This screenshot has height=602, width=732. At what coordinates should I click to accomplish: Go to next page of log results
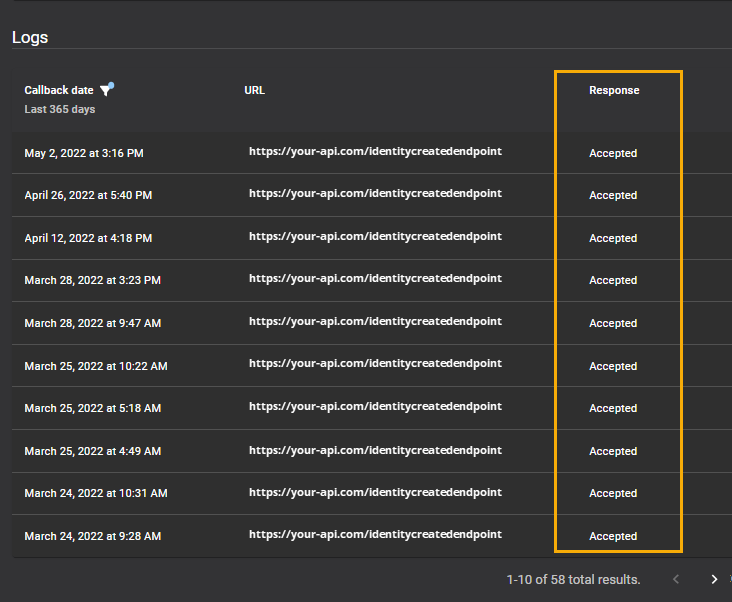[x=714, y=579]
